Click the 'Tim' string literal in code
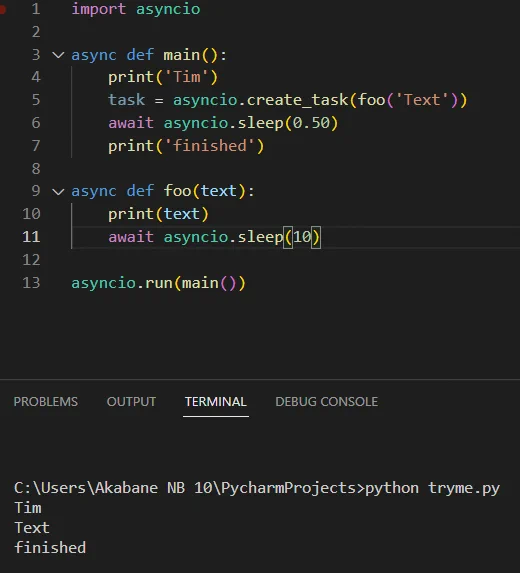The height and width of the screenshot is (573, 520). pyautogui.click(x=187, y=77)
